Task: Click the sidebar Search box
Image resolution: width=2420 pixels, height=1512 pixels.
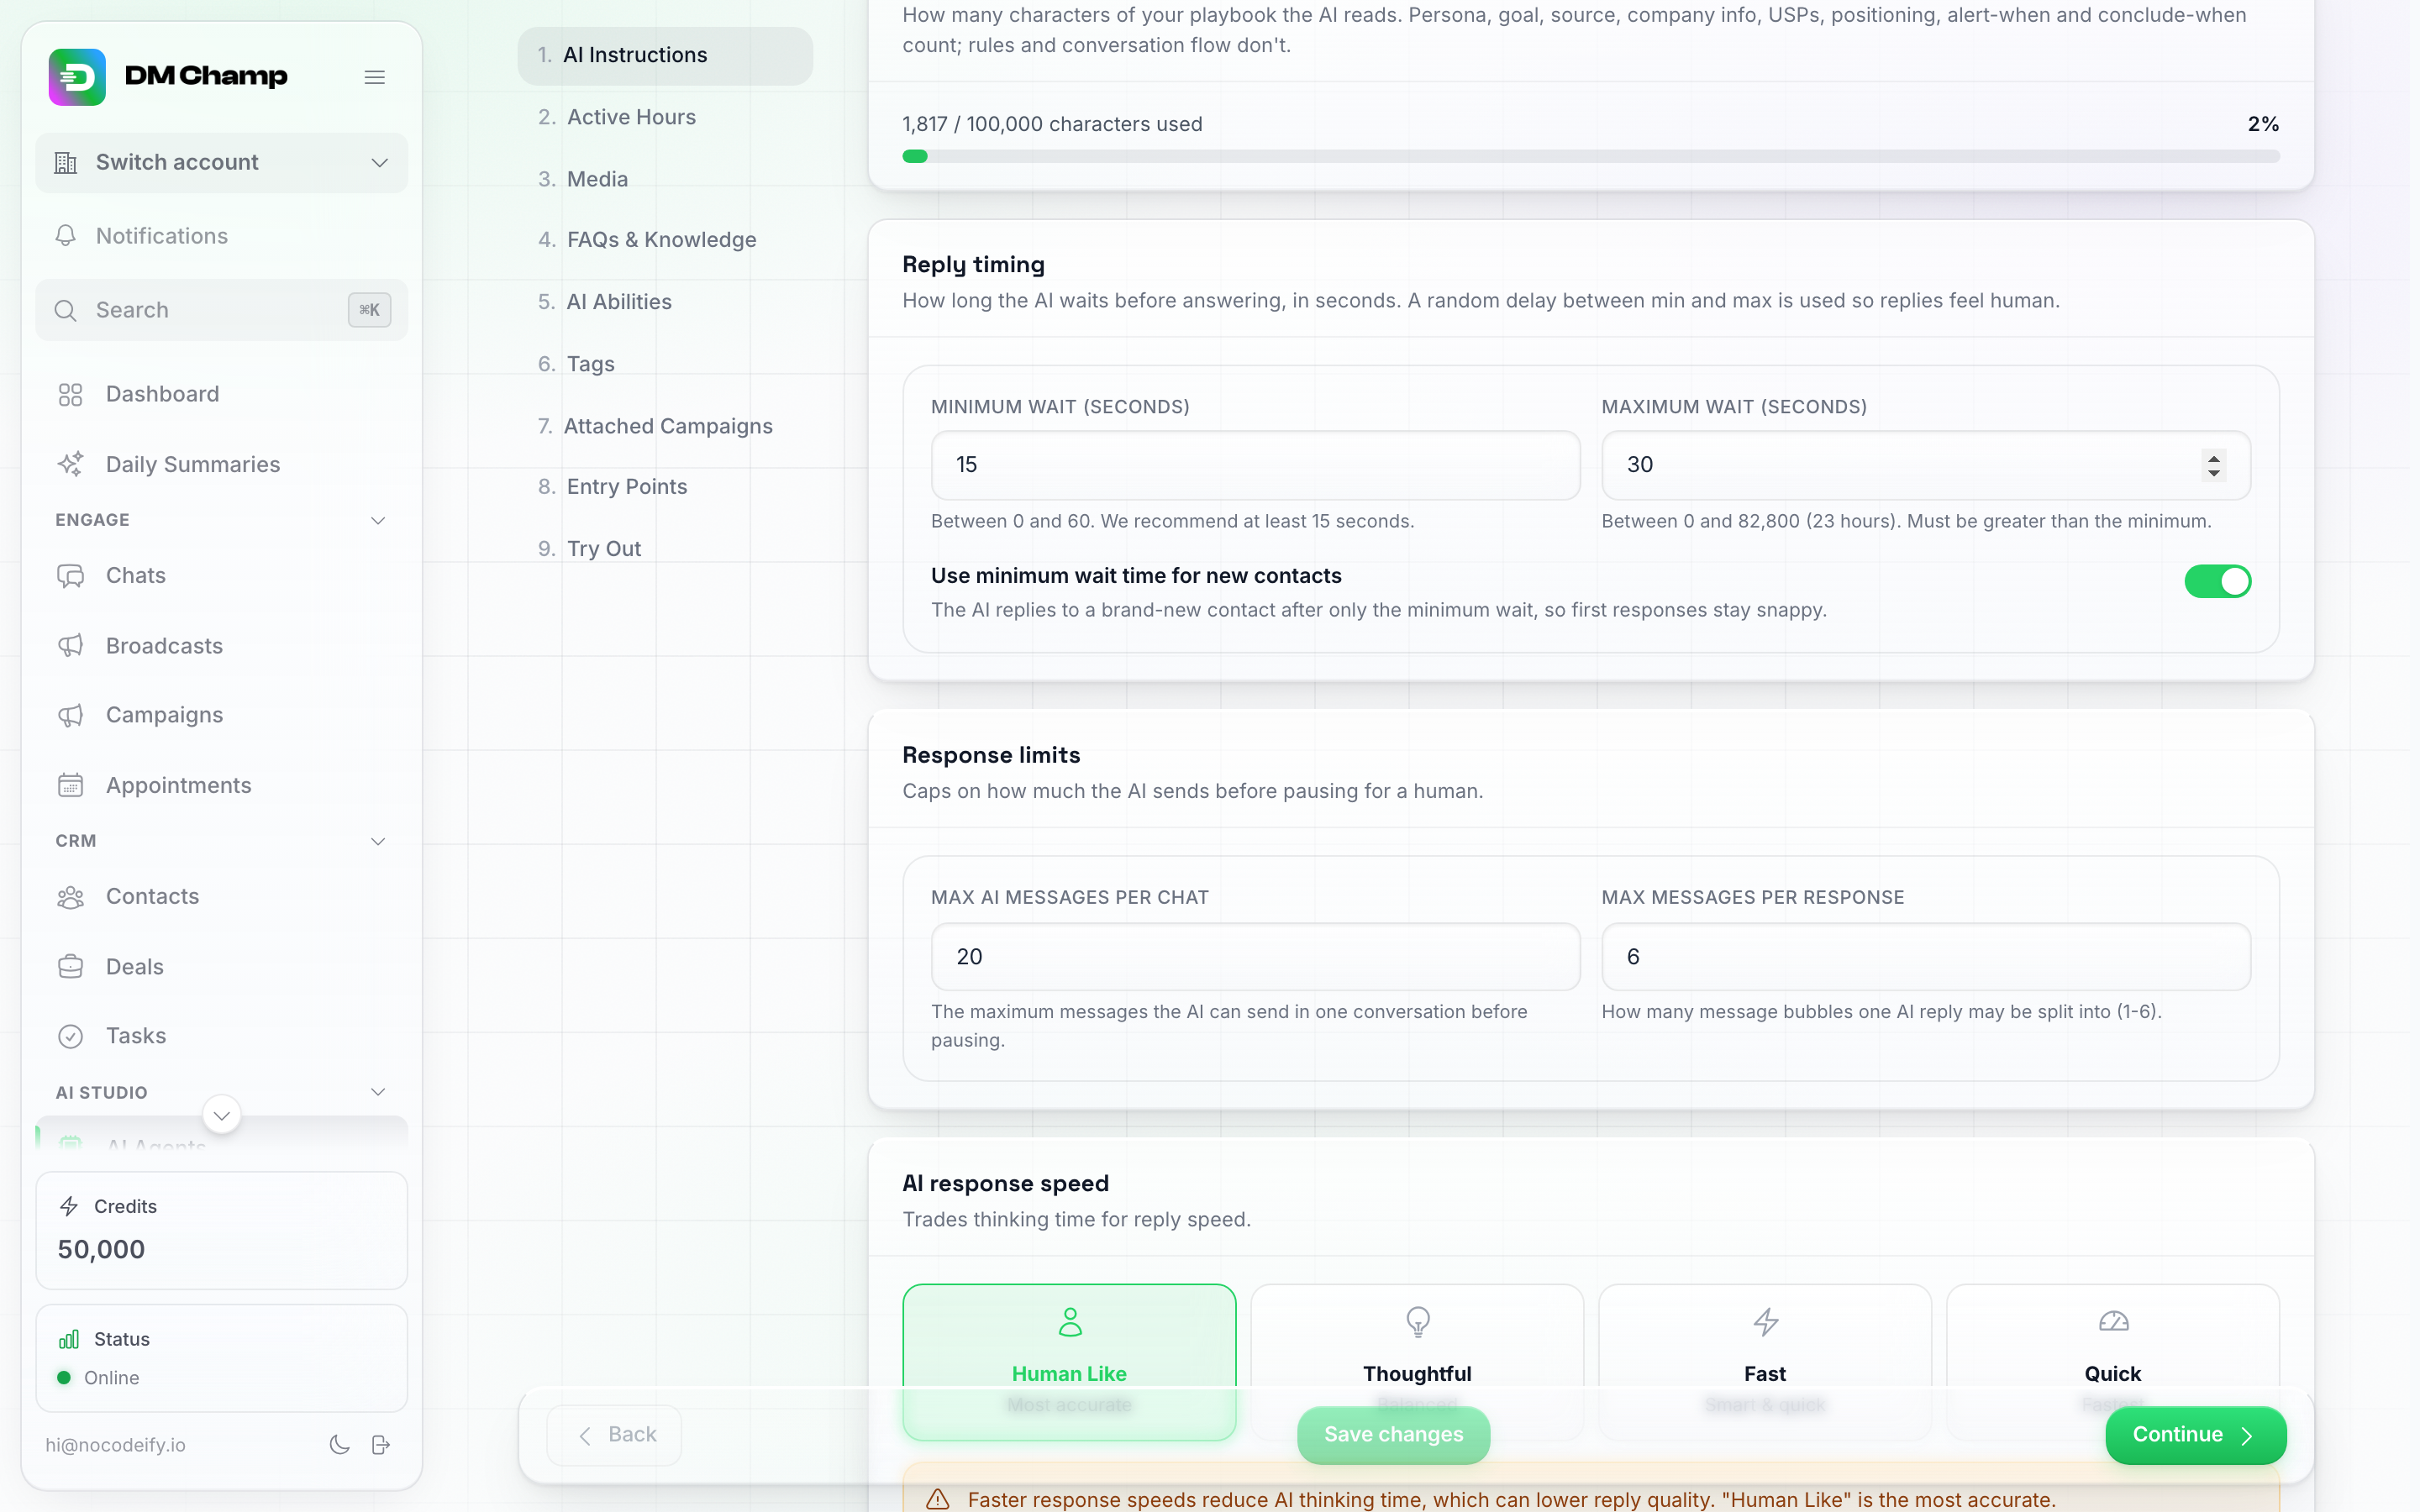Action: (222, 310)
